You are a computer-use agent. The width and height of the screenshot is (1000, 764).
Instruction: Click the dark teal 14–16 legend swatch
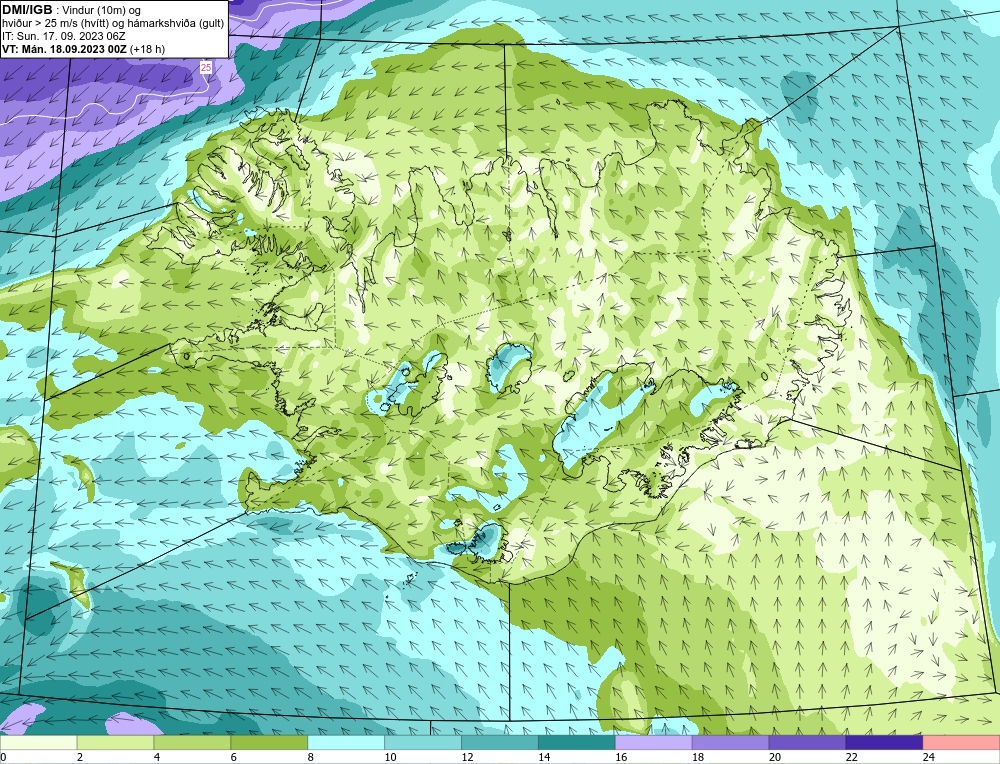click(577, 743)
